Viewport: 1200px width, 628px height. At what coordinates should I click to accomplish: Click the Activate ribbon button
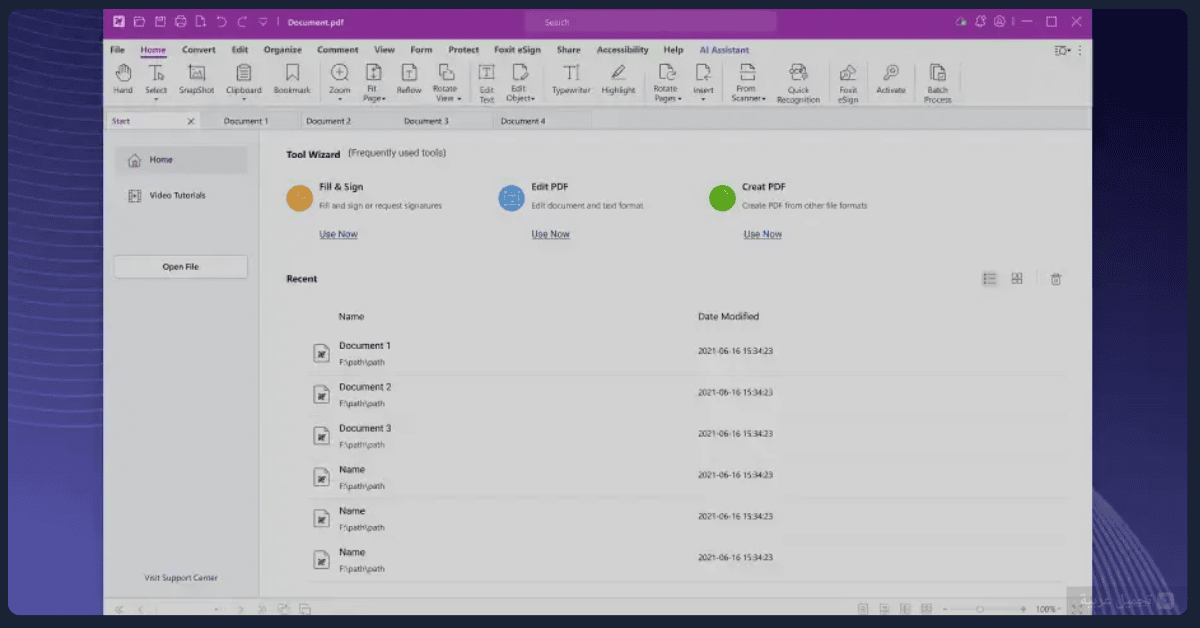point(891,80)
